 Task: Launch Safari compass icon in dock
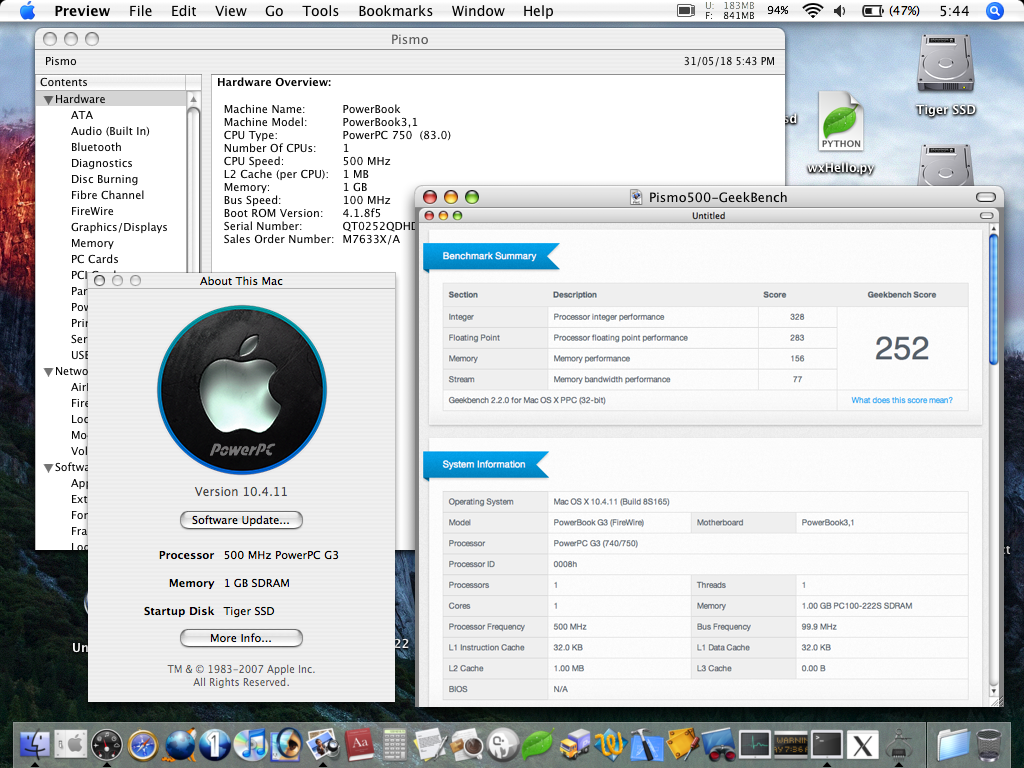143,744
